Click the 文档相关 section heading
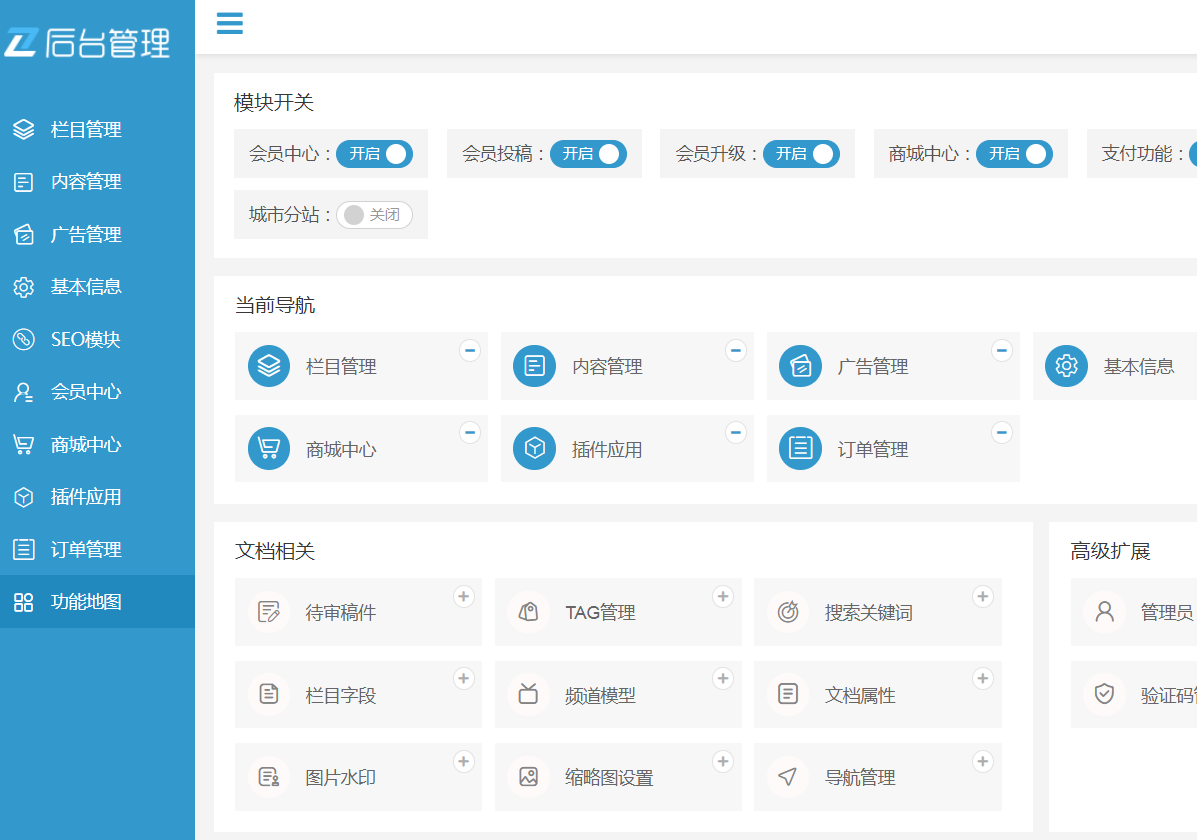The width and height of the screenshot is (1197, 840). click(x=275, y=551)
